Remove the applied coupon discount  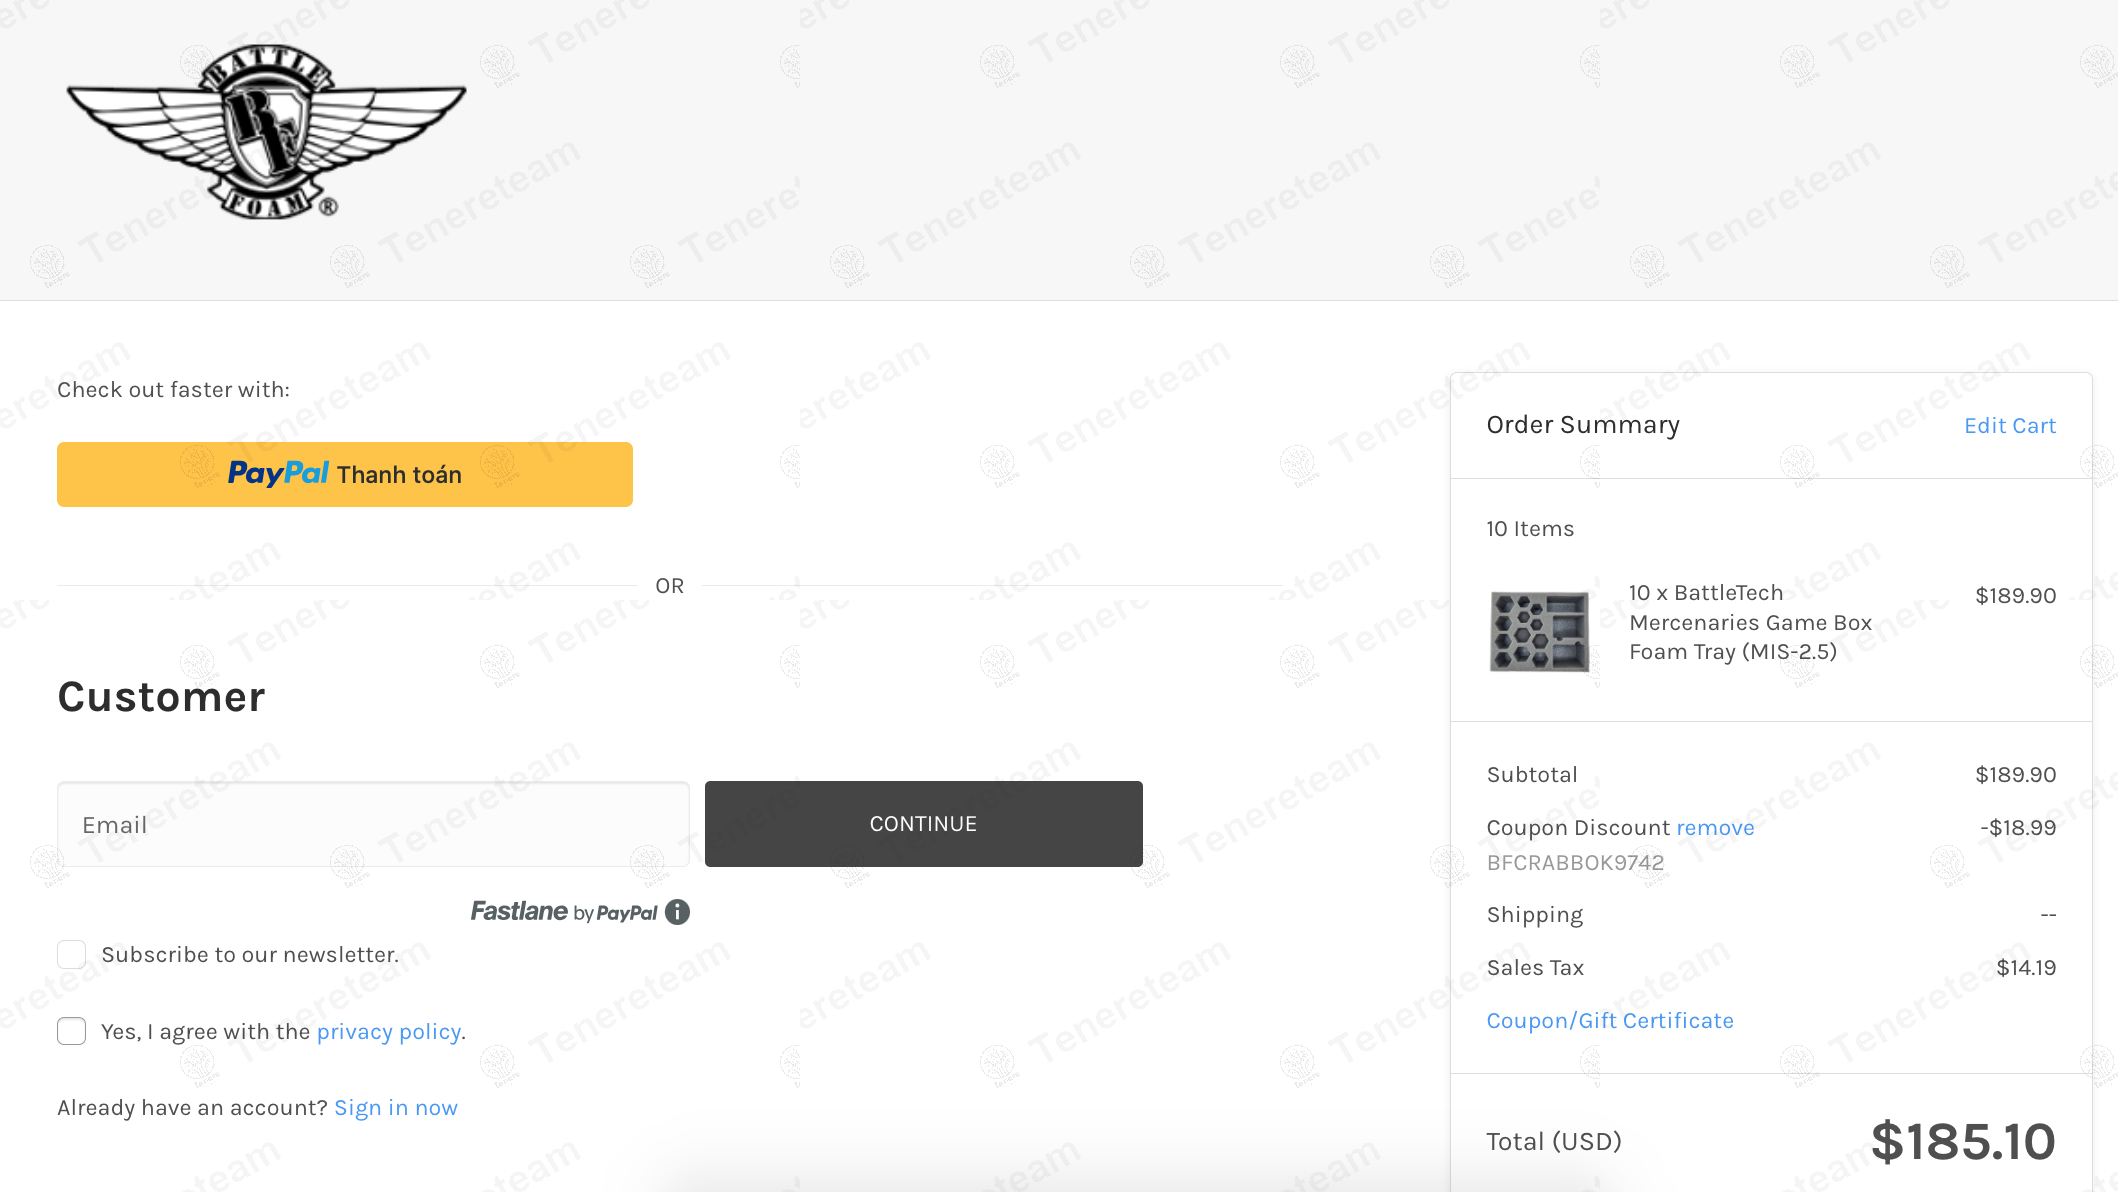tap(1715, 828)
